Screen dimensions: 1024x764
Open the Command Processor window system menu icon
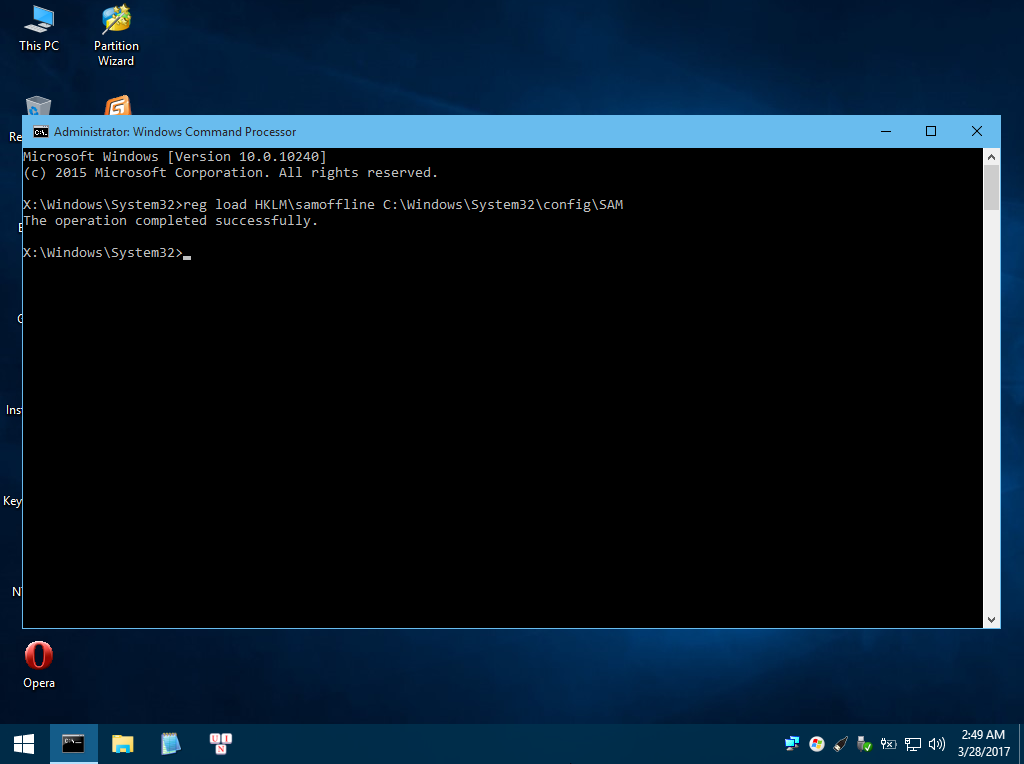(40, 132)
